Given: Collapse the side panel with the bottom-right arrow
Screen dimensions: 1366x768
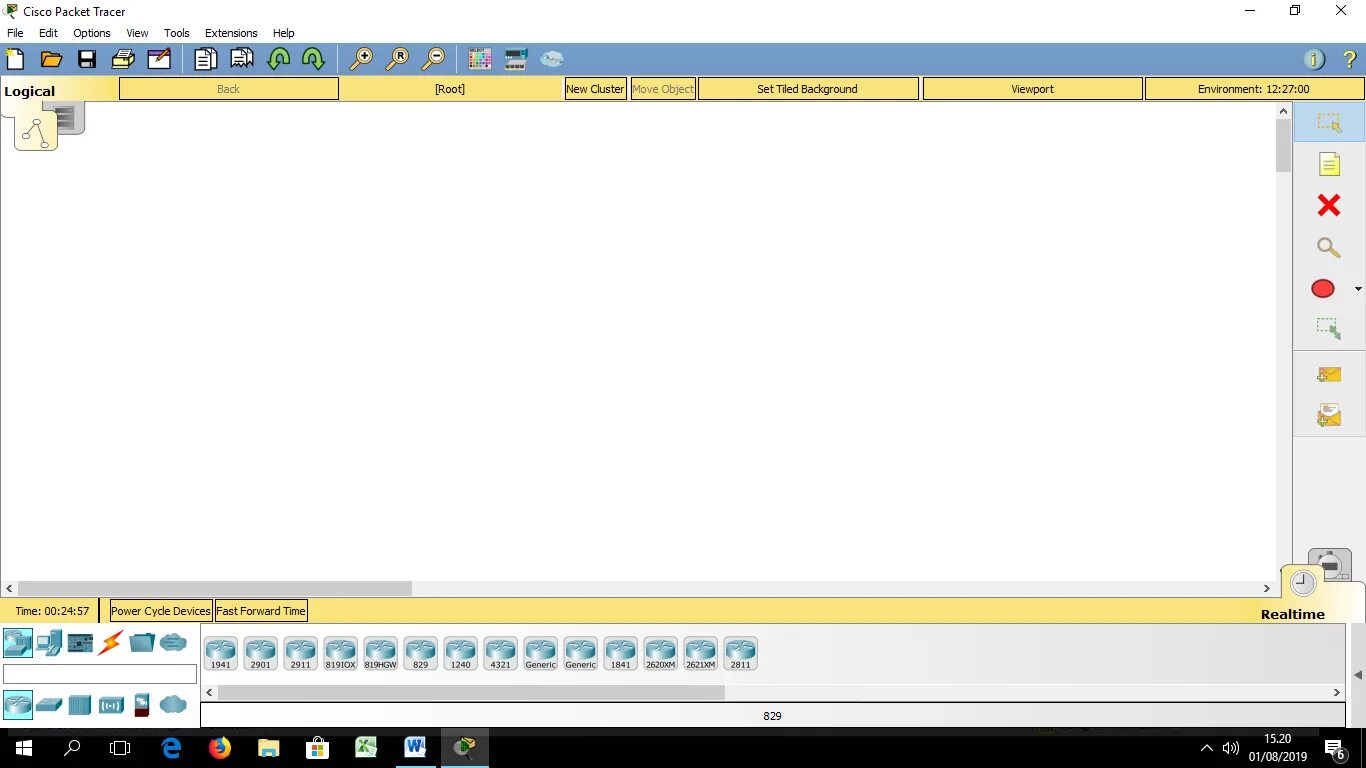Looking at the screenshot, I should point(1358,675).
